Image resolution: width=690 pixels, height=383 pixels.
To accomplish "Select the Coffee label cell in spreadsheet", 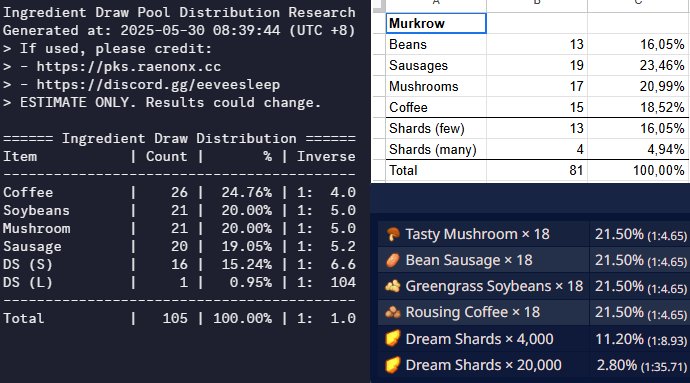I will (x=436, y=107).
